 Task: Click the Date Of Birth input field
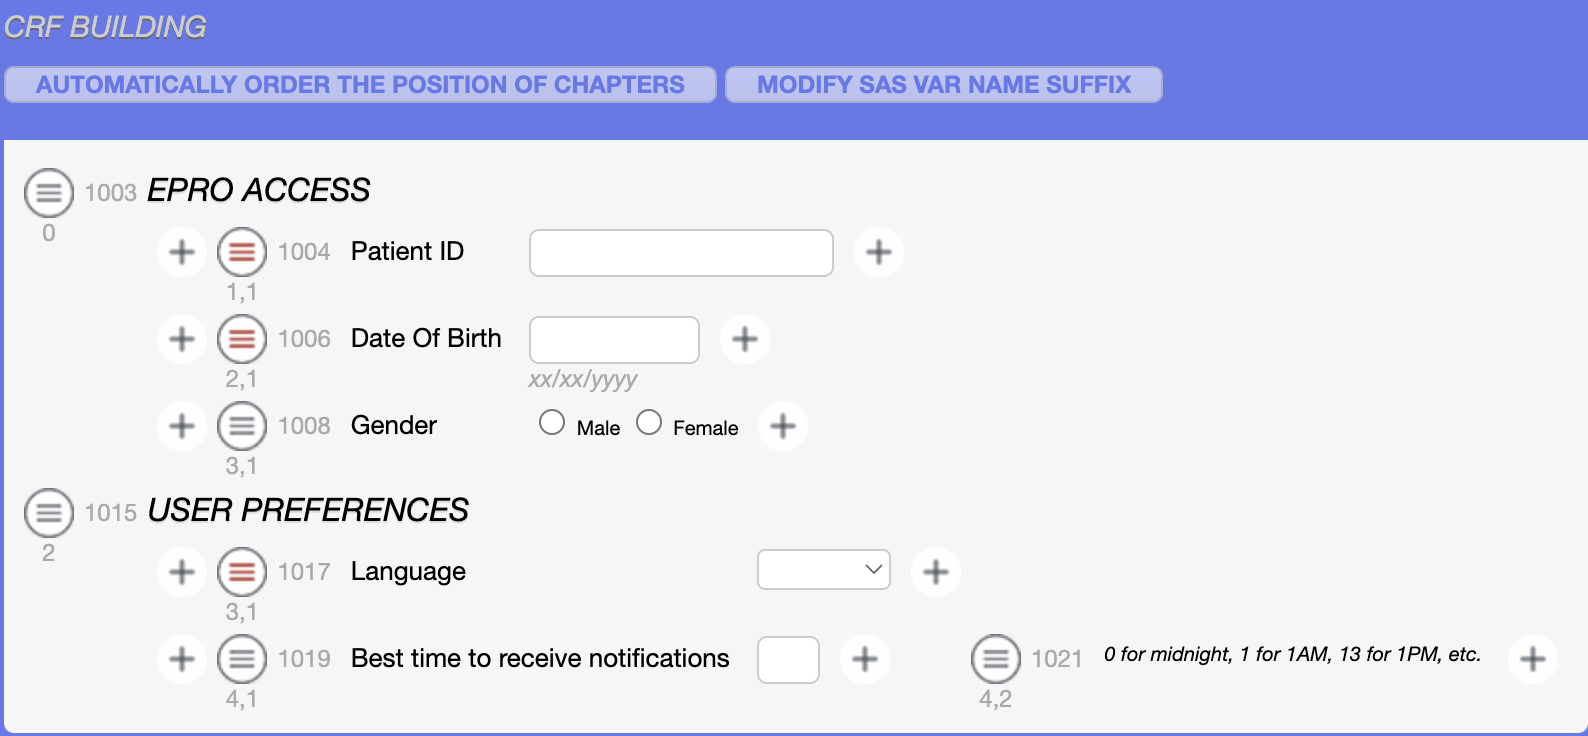coord(614,340)
